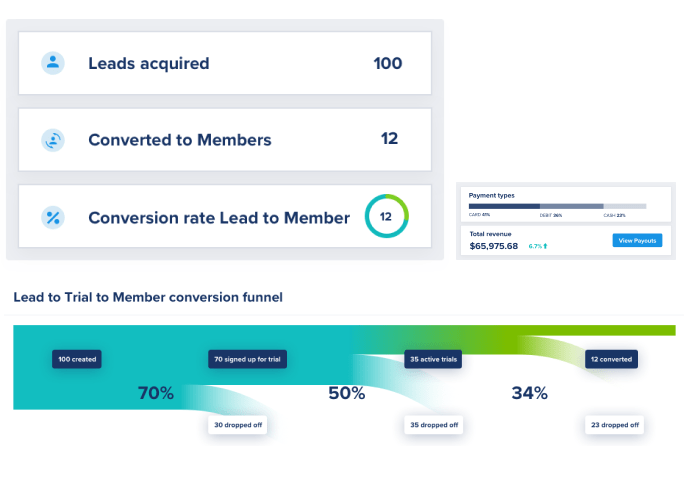Click the '23 dropped off' label
685x479 pixels.
coord(614,425)
